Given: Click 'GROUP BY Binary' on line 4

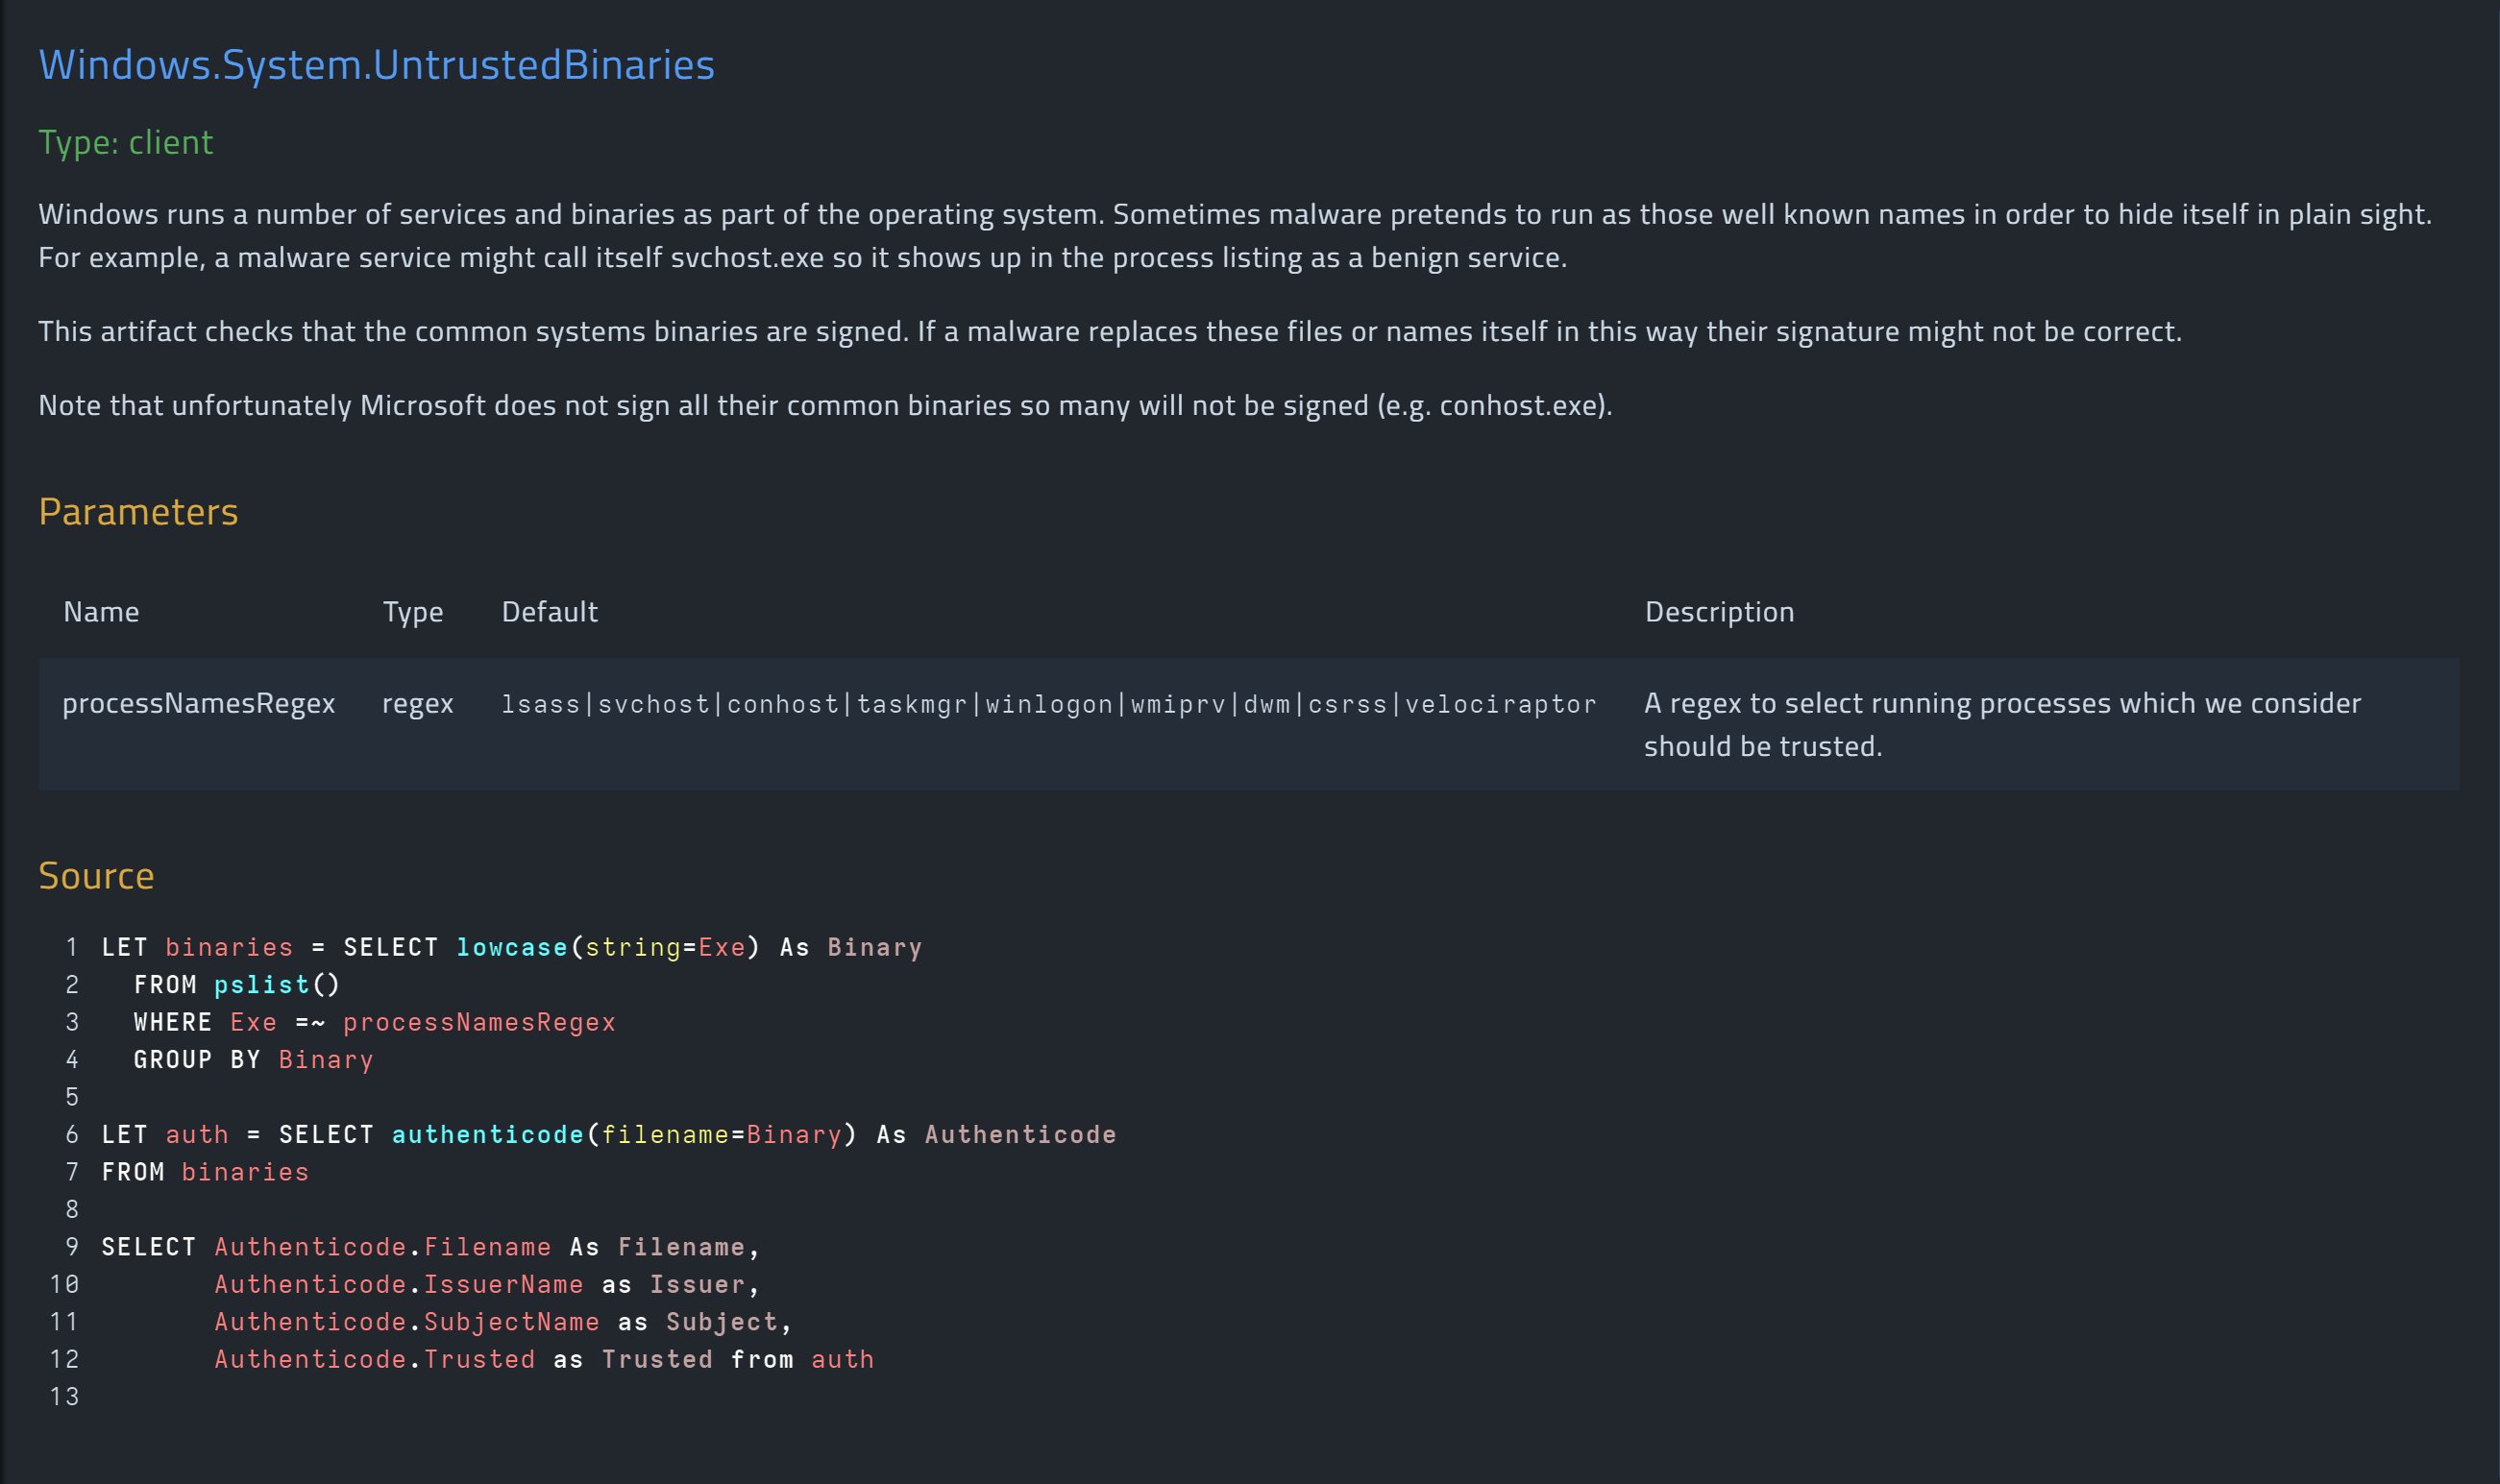Looking at the screenshot, I should [x=253, y=1059].
